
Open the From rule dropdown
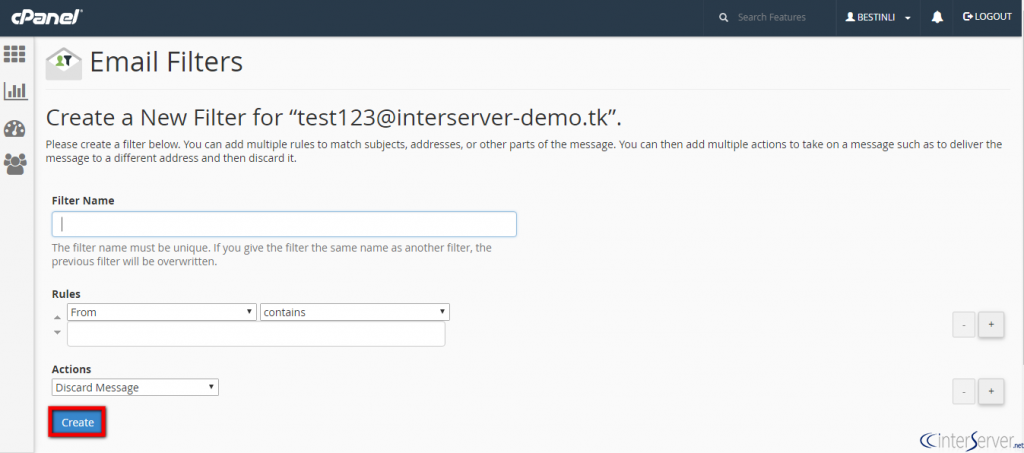click(161, 312)
